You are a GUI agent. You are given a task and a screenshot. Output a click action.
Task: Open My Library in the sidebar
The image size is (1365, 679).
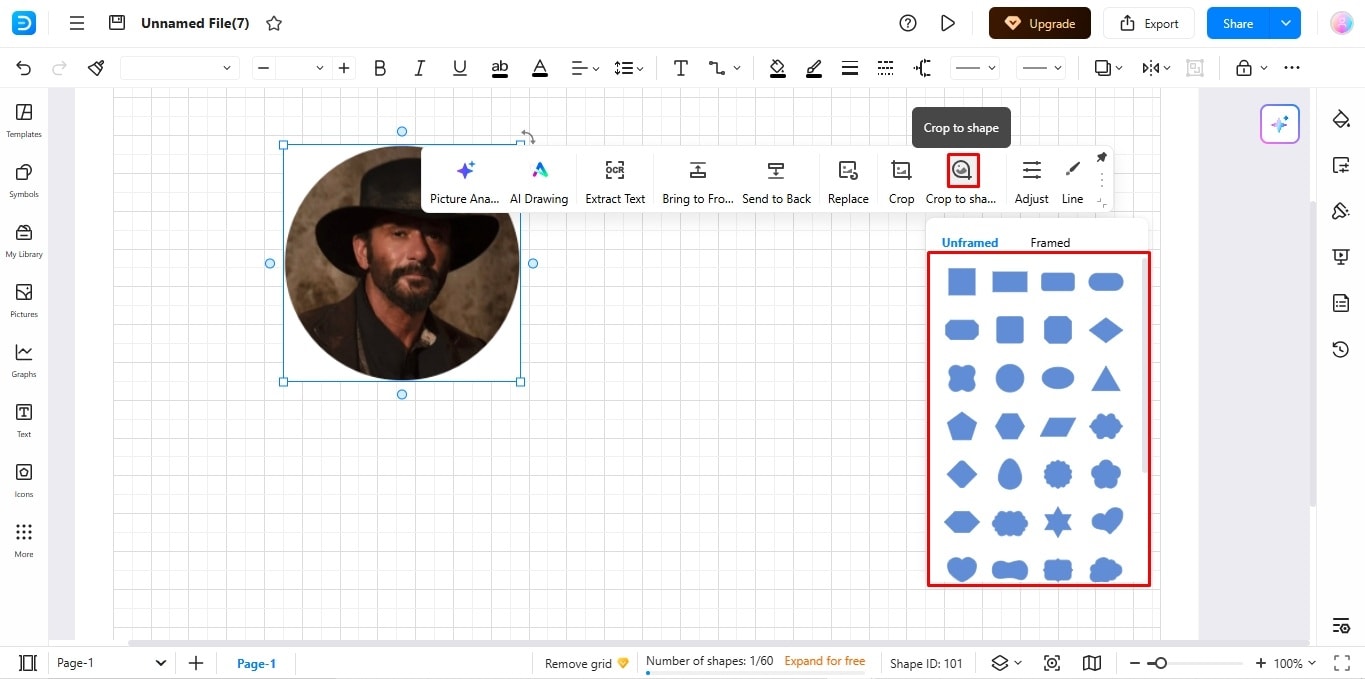[24, 240]
